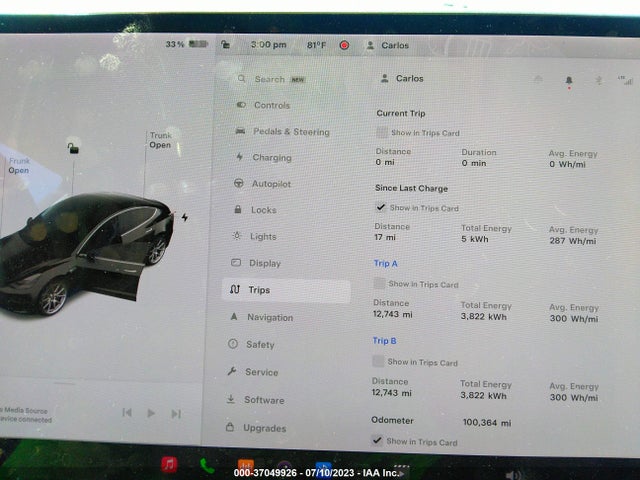Play the media

151,413
